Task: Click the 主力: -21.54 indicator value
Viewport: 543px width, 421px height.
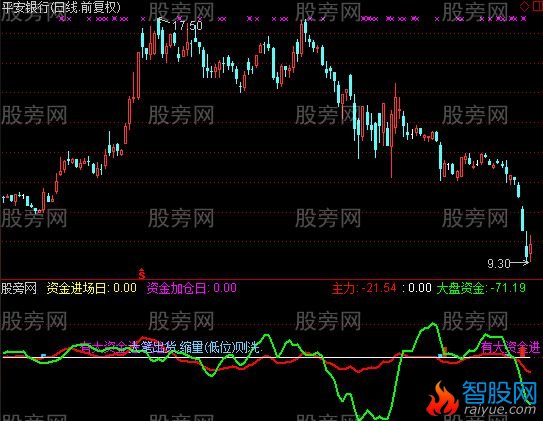Action: pos(364,288)
